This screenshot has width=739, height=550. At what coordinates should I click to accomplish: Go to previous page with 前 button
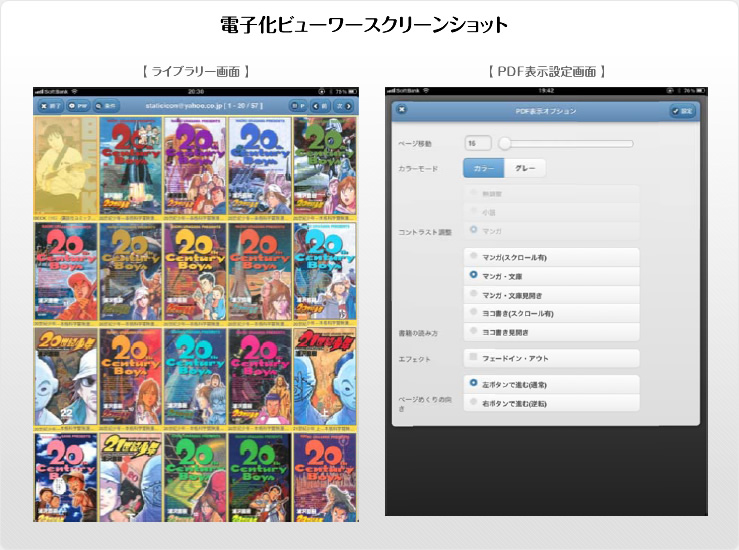tap(320, 104)
